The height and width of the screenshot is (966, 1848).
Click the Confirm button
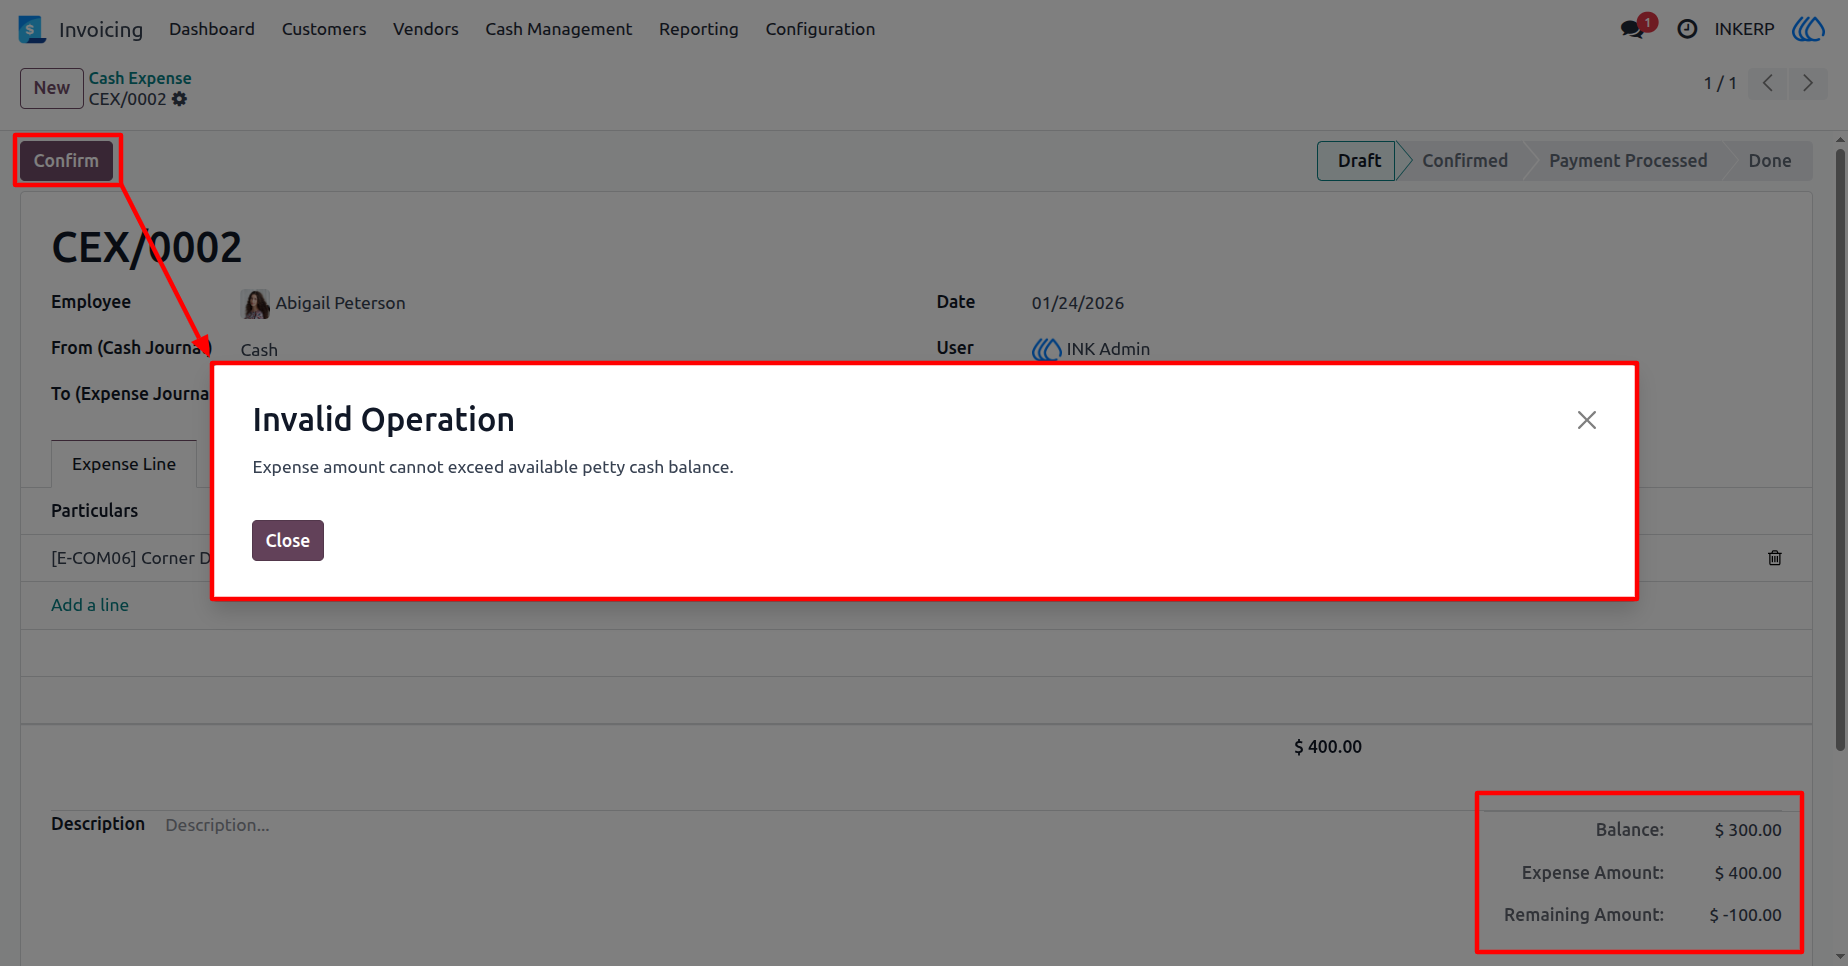[66, 161]
